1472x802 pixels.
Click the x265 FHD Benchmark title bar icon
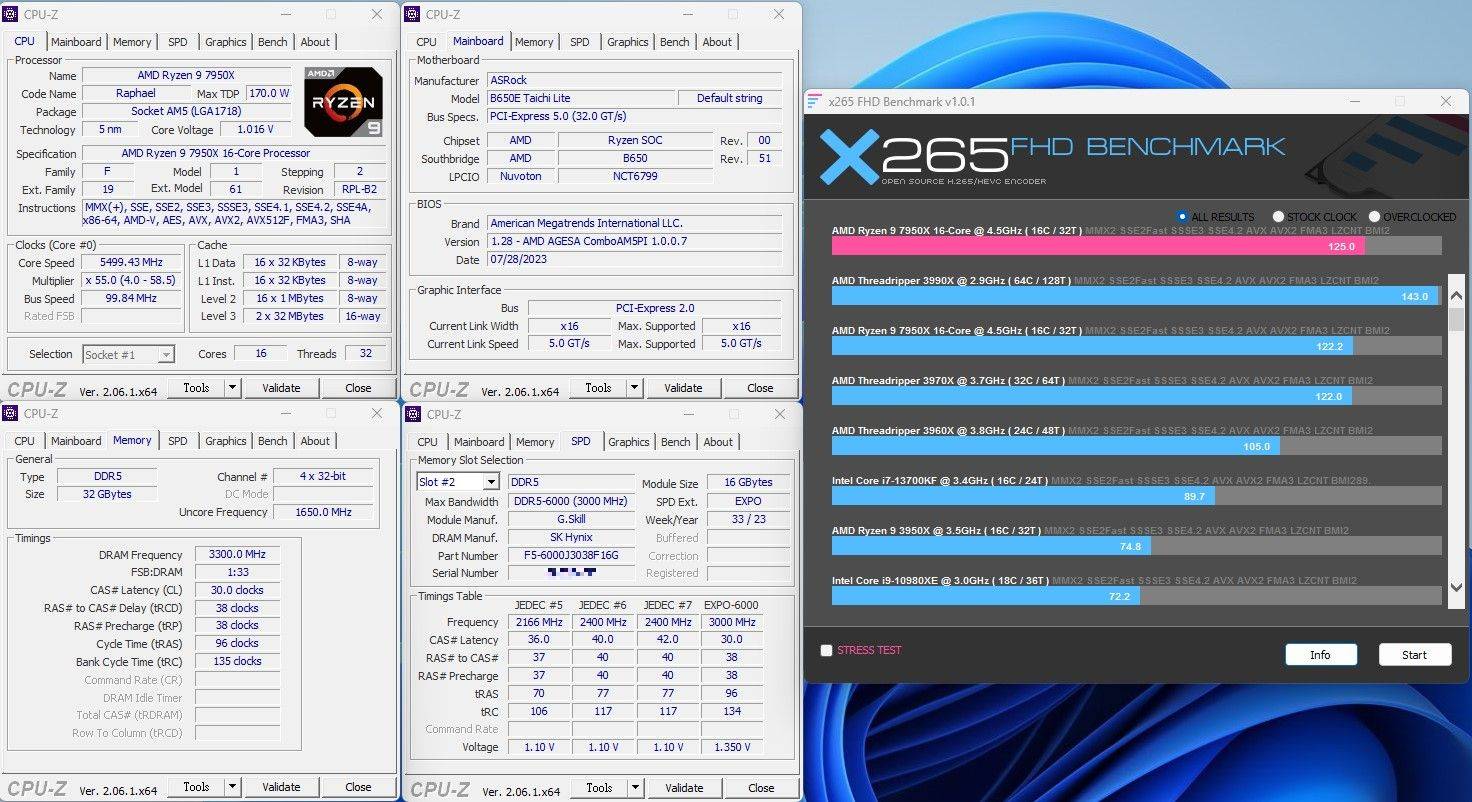(x=816, y=101)
